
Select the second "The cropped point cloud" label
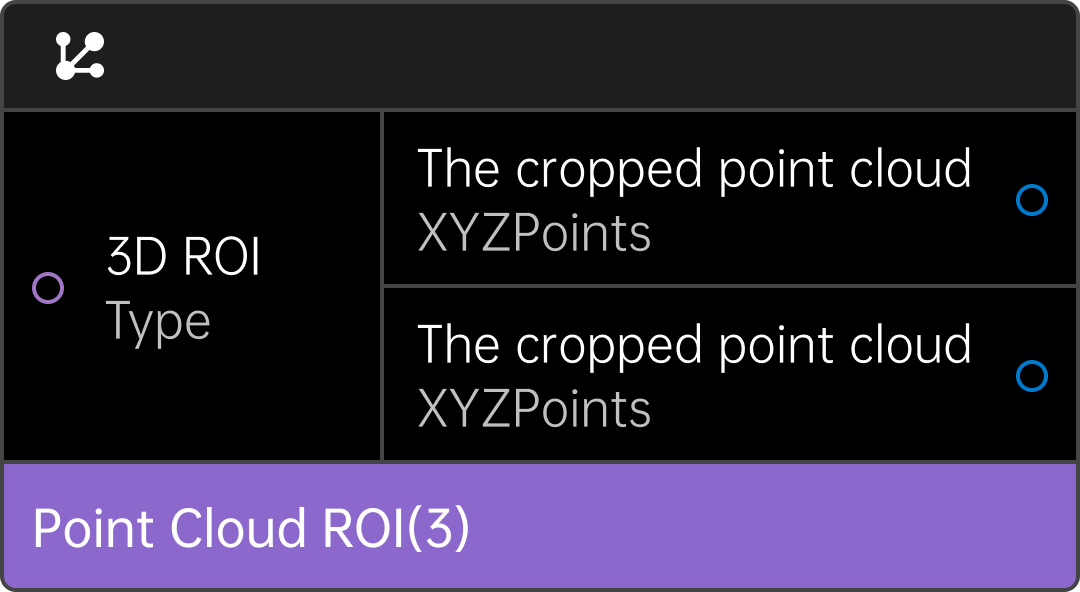point(694,345)
